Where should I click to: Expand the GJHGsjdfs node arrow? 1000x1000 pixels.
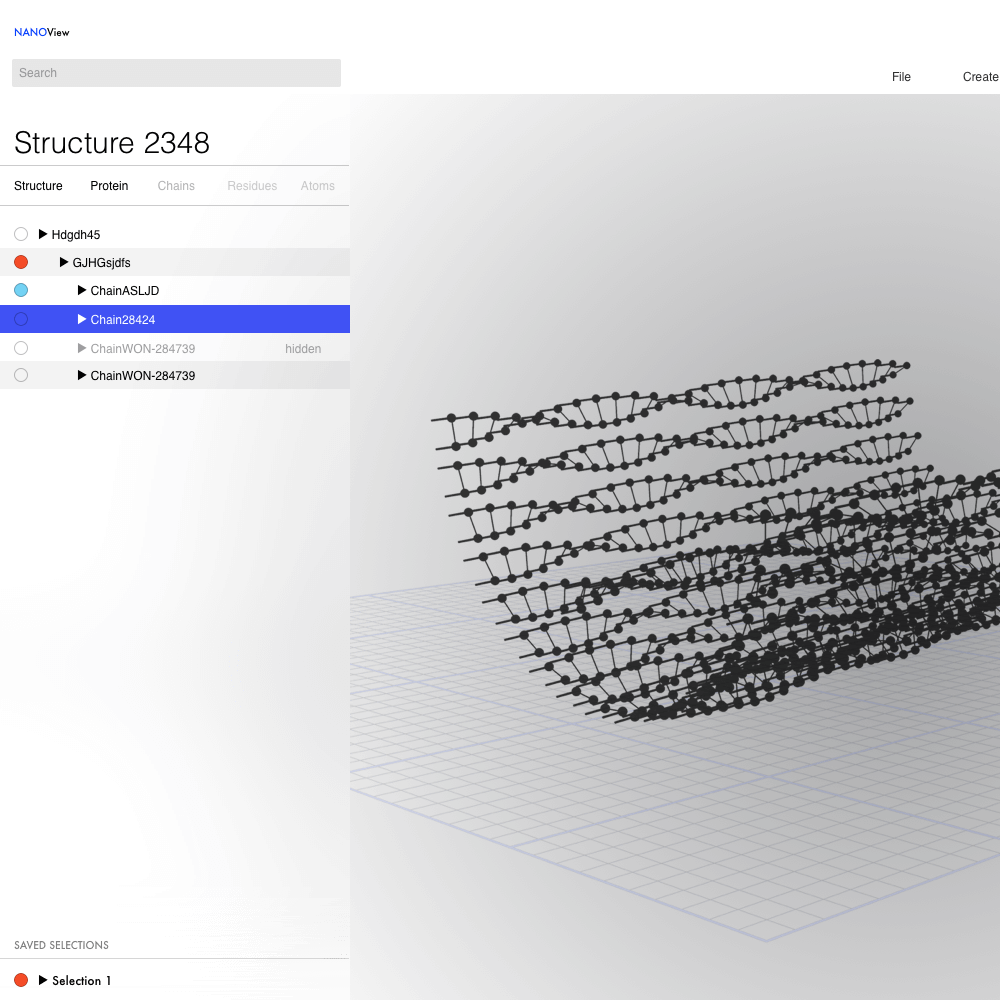(x=64, y=262)
